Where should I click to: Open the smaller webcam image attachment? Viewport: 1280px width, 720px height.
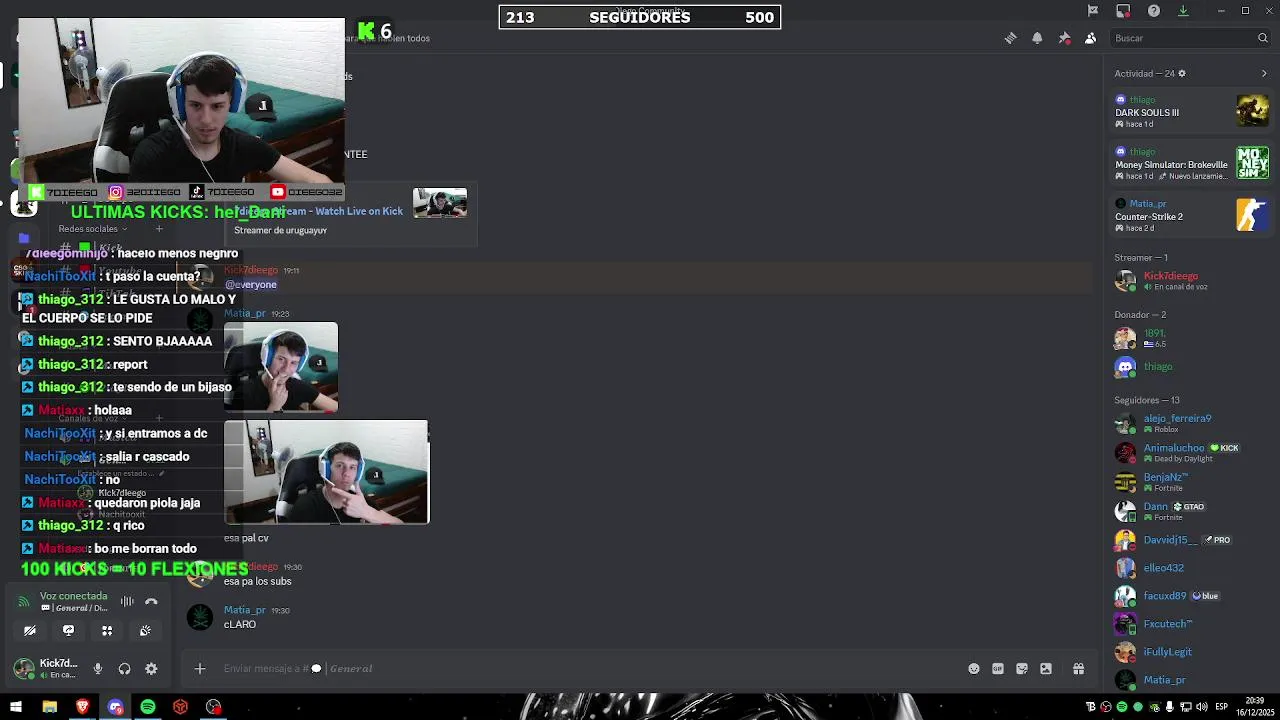click(x=281, y=366)
